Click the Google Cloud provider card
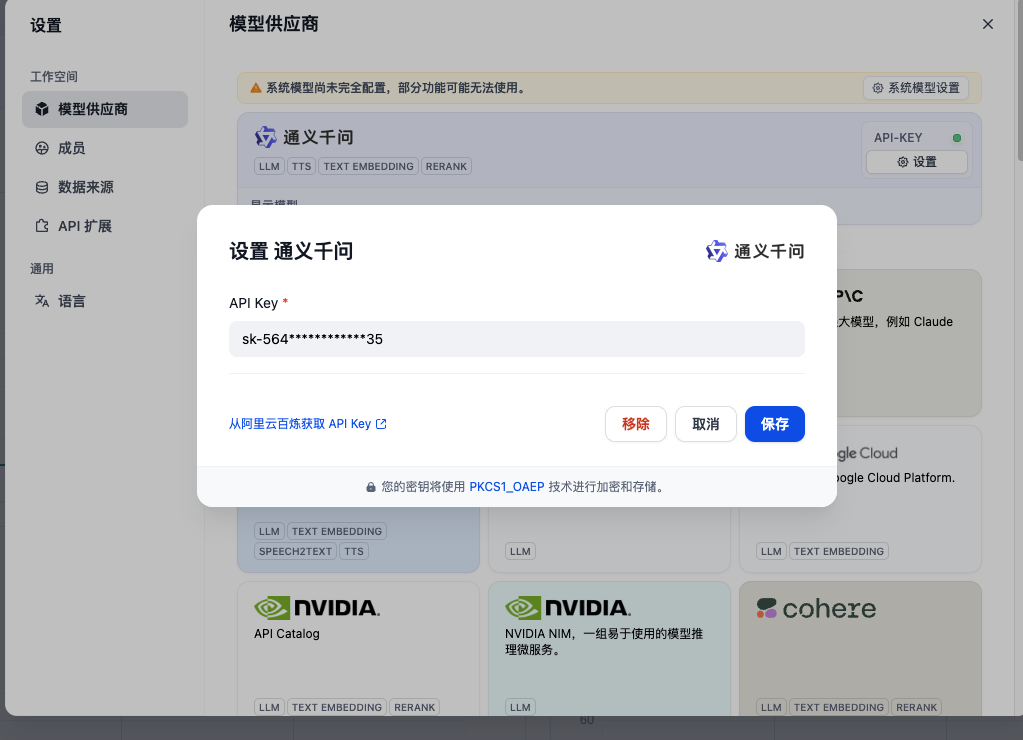 click(861, 499)
